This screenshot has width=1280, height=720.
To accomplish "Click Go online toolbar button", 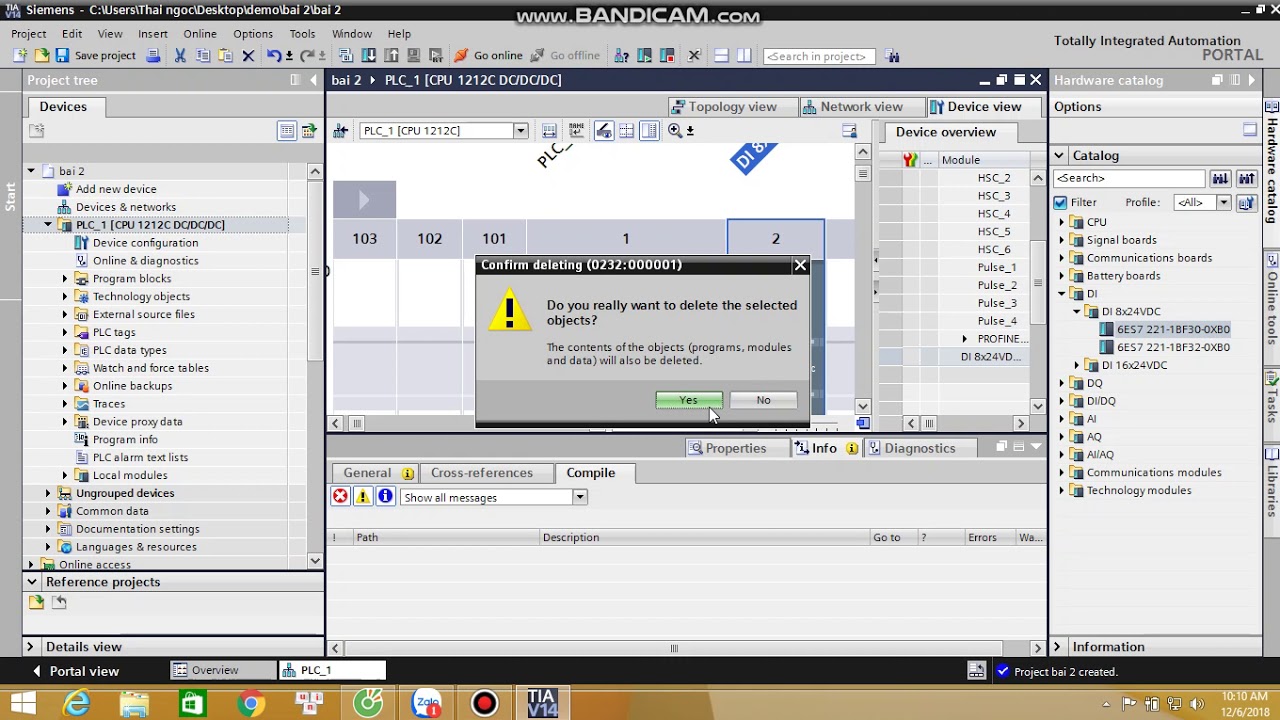I will click(x=488, y=56).
